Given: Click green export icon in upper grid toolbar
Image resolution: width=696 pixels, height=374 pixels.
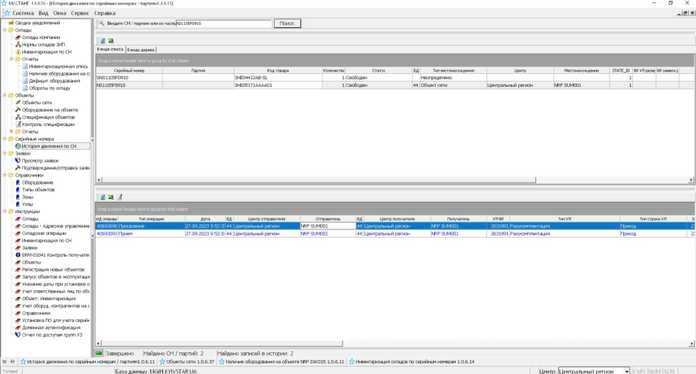Looking at the screenshot, I should (111, 40).
